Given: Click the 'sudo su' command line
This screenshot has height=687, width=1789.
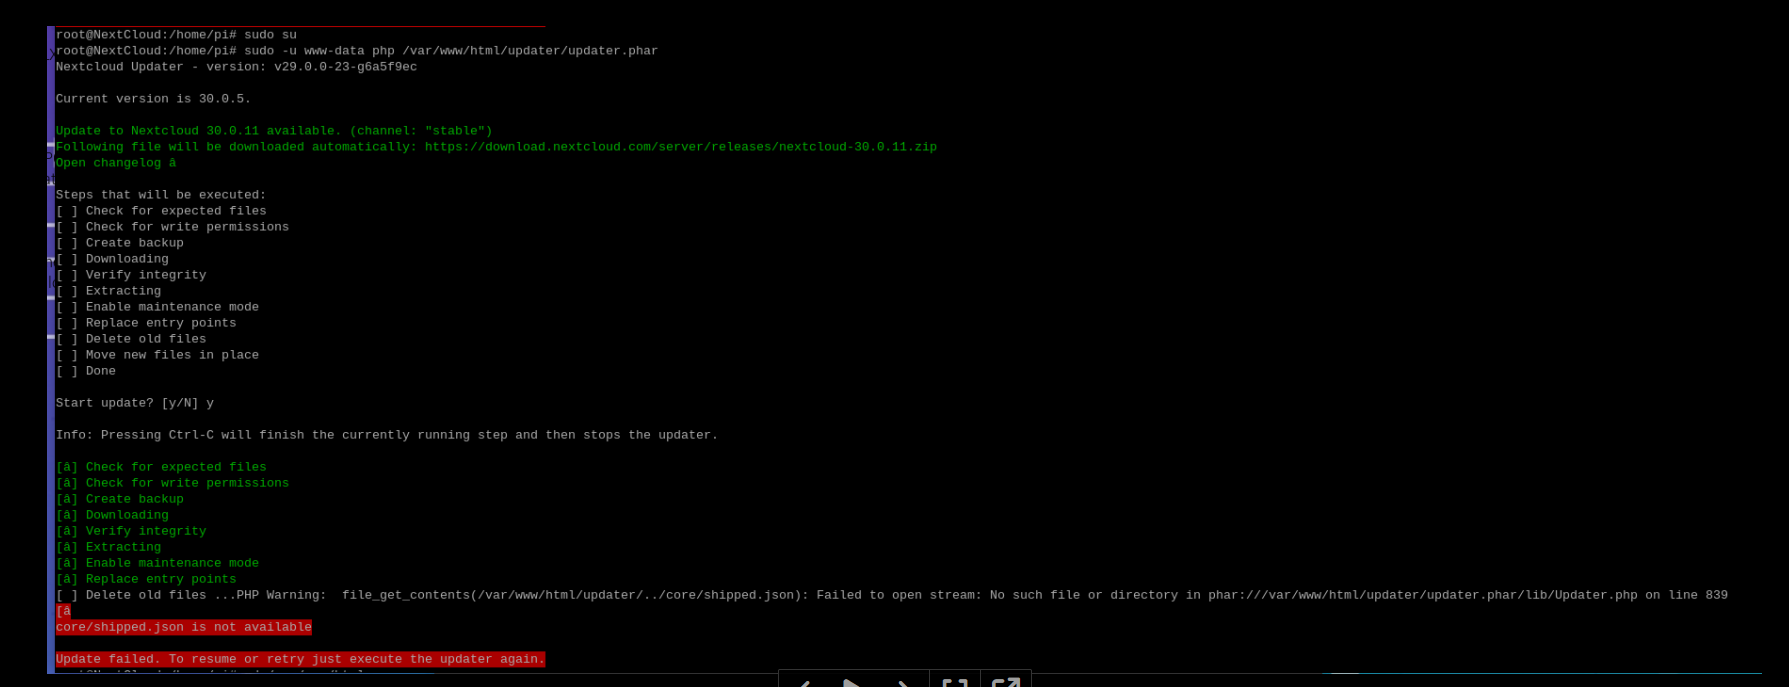Looking at the screenshot, I should pos(176,35).
